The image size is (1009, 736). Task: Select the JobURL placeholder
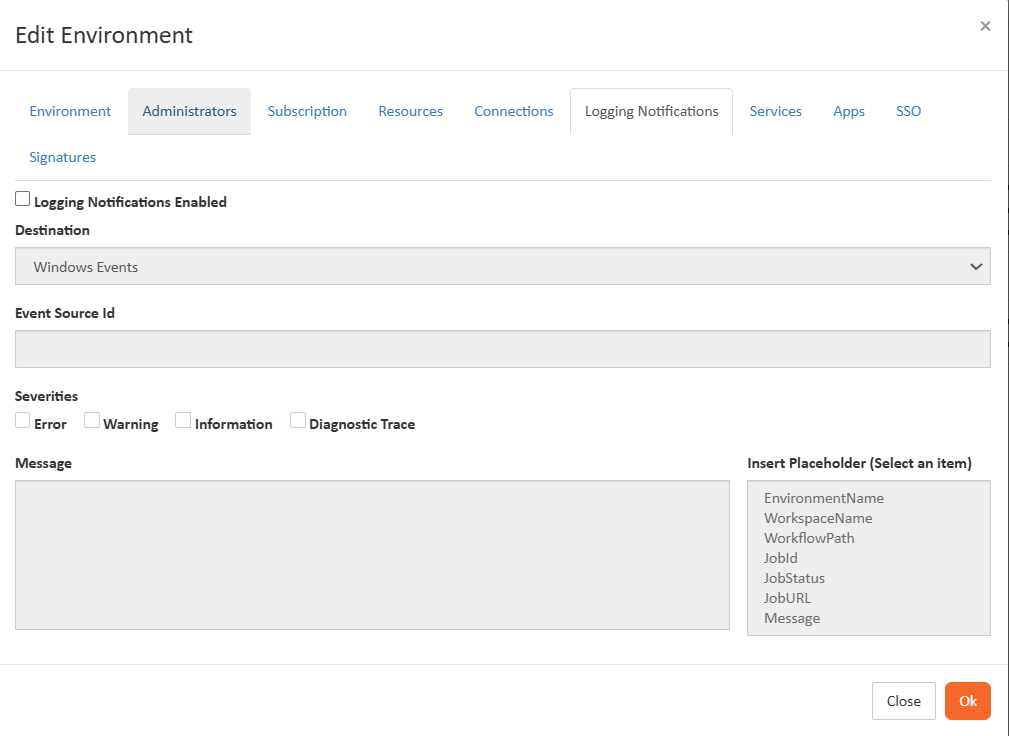coord(787,598)
